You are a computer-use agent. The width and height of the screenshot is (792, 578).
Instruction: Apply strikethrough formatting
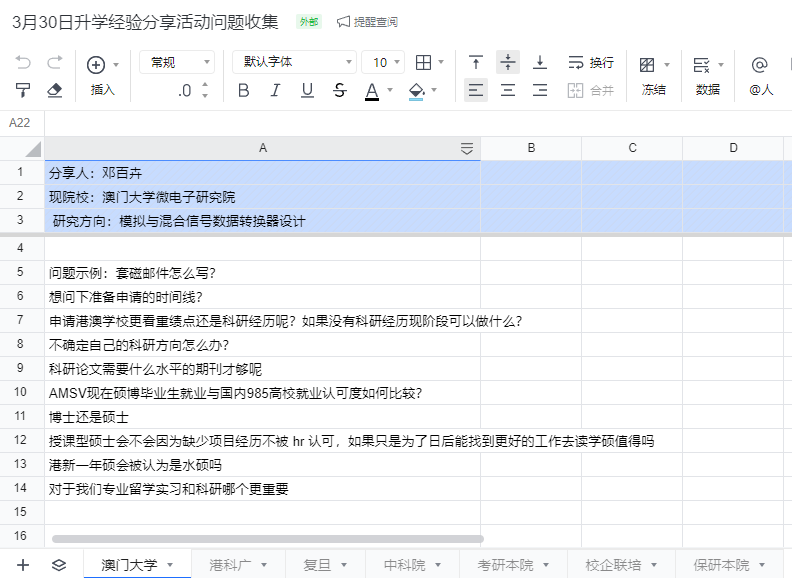[339, 90]
